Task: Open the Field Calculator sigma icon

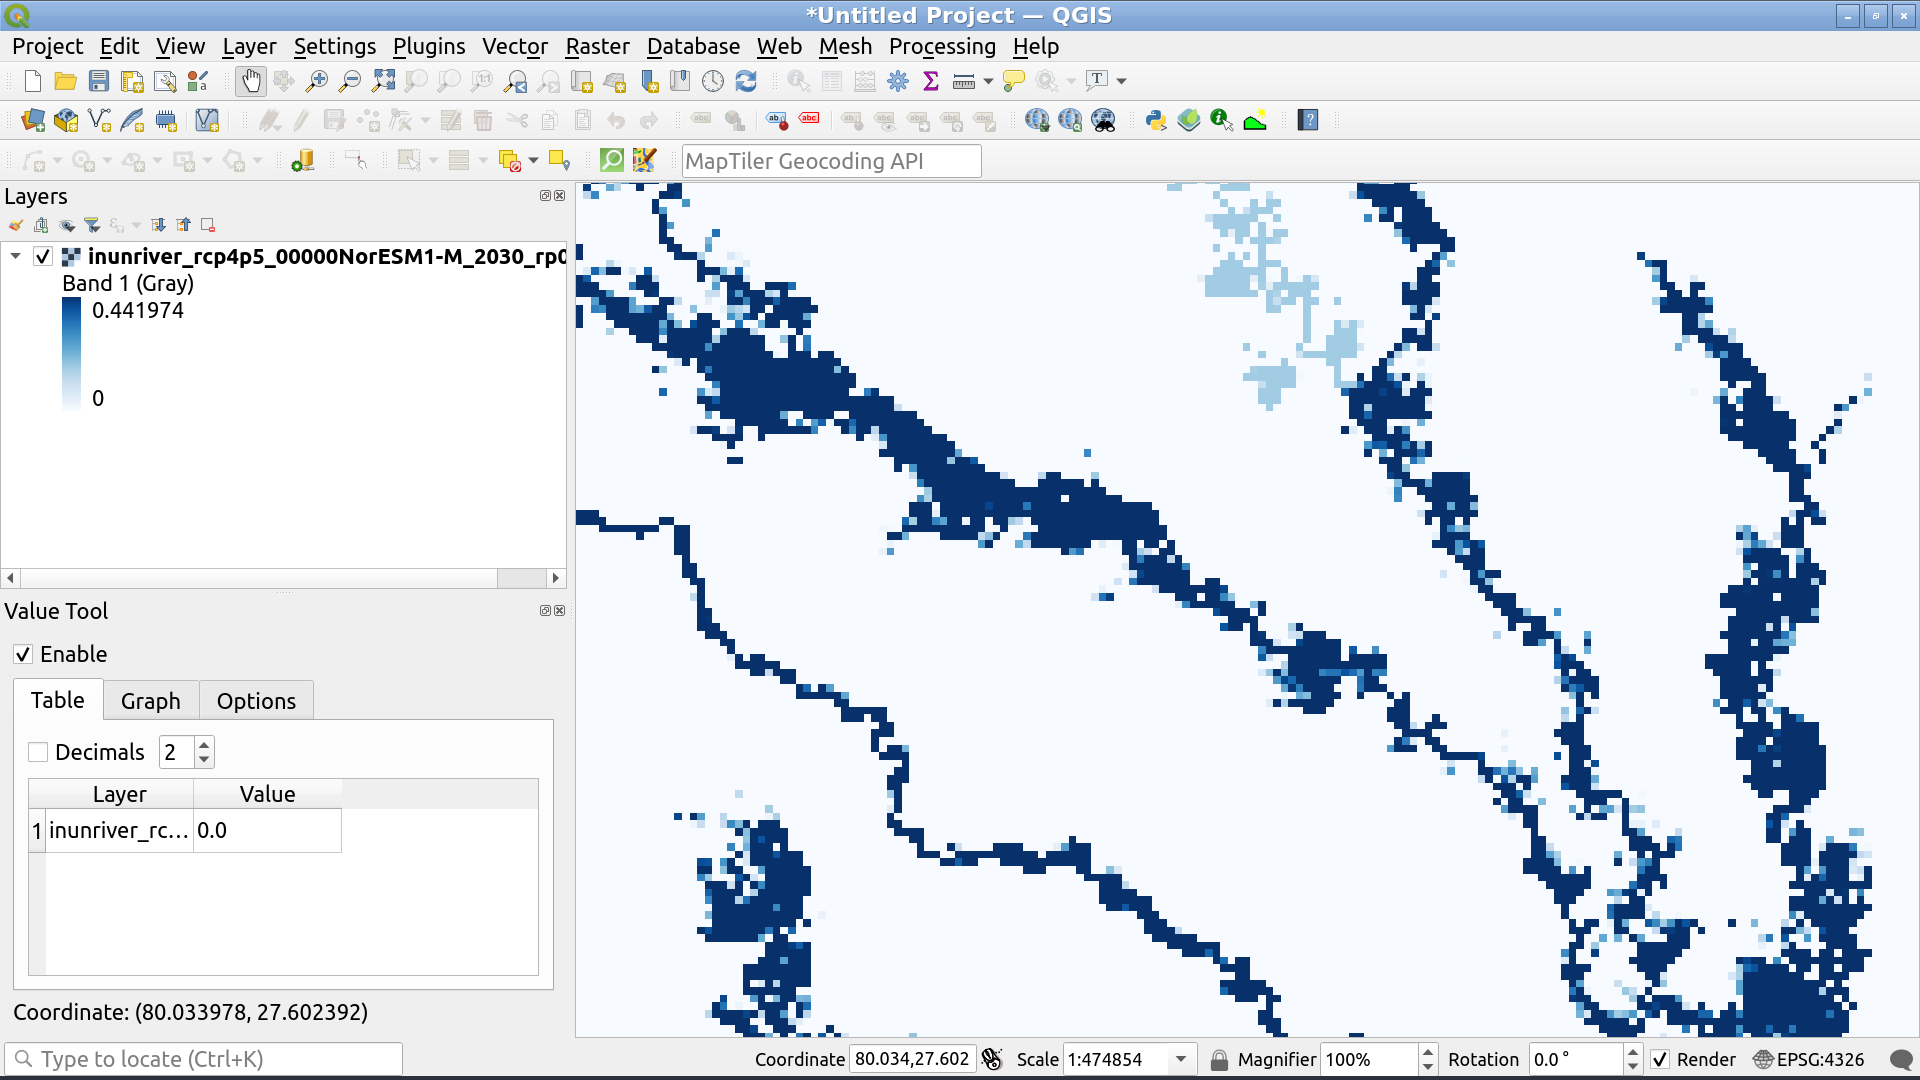Action: [x=931, y=81]
